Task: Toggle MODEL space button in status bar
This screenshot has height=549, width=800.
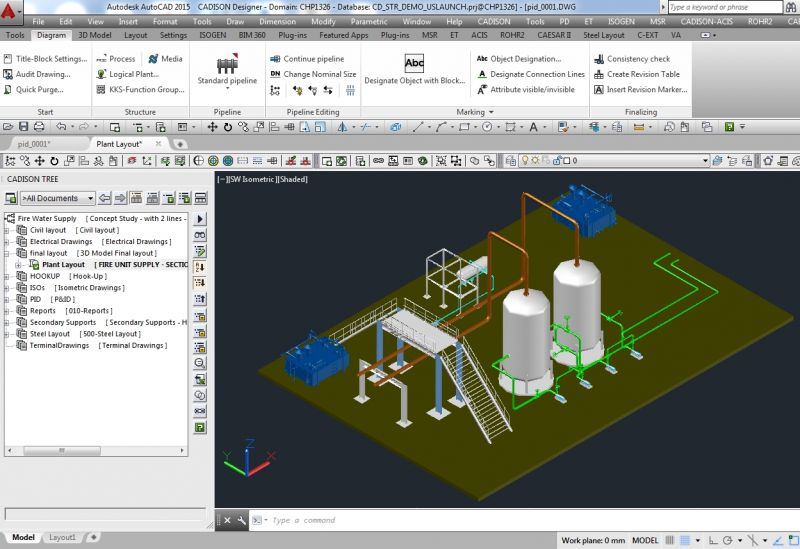Action: 645,540
